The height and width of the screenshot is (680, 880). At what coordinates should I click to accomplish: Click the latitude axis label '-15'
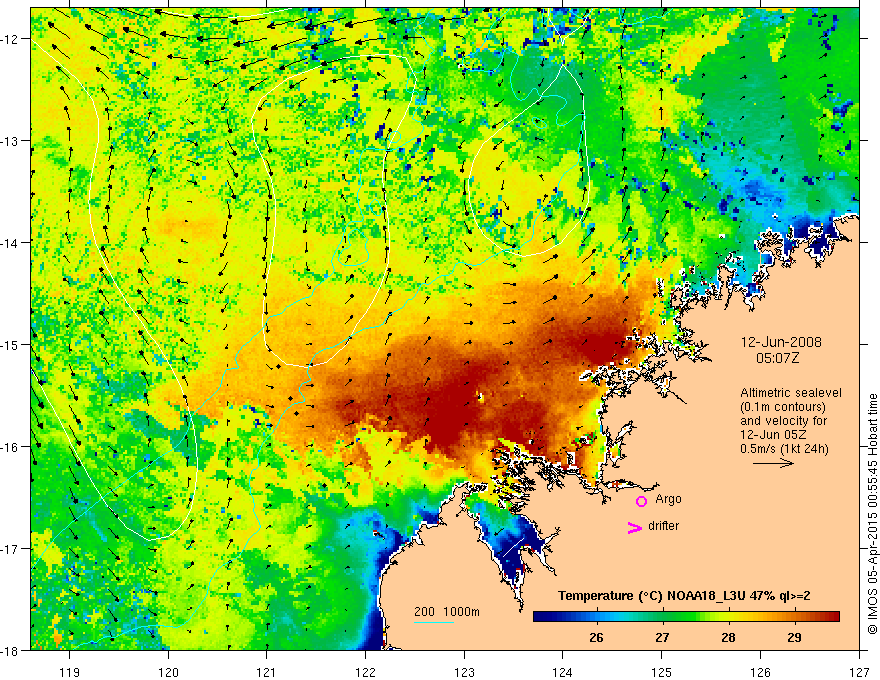click(11, 344)
